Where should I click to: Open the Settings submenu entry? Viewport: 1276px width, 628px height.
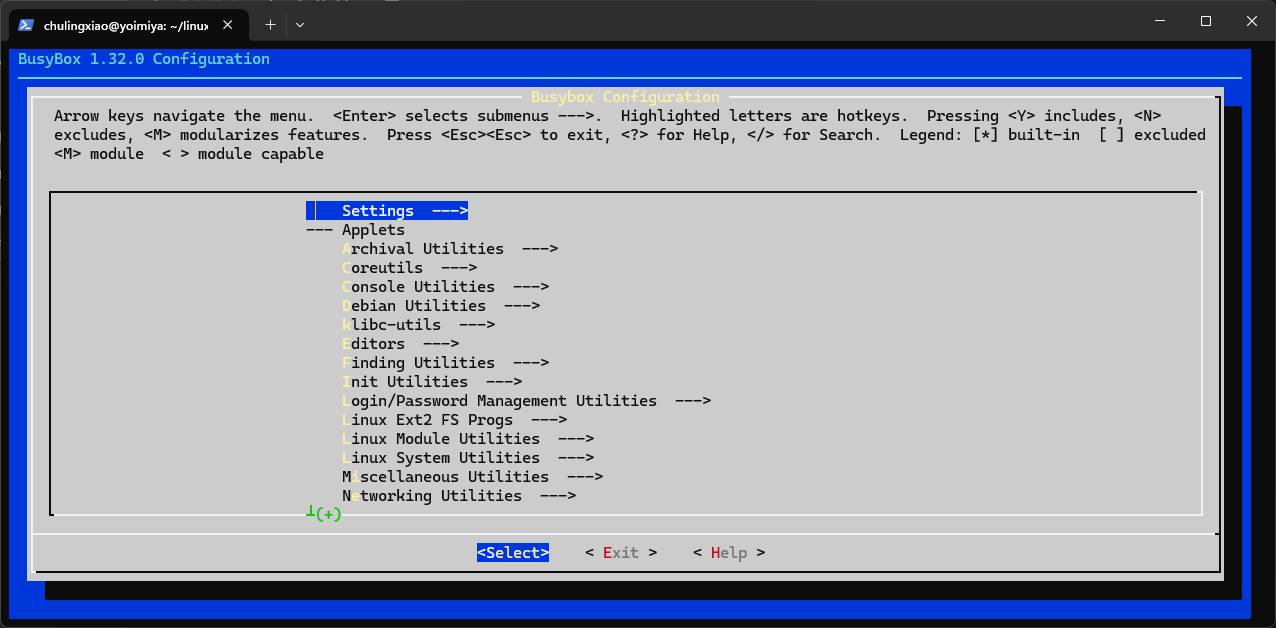(388, 211)
